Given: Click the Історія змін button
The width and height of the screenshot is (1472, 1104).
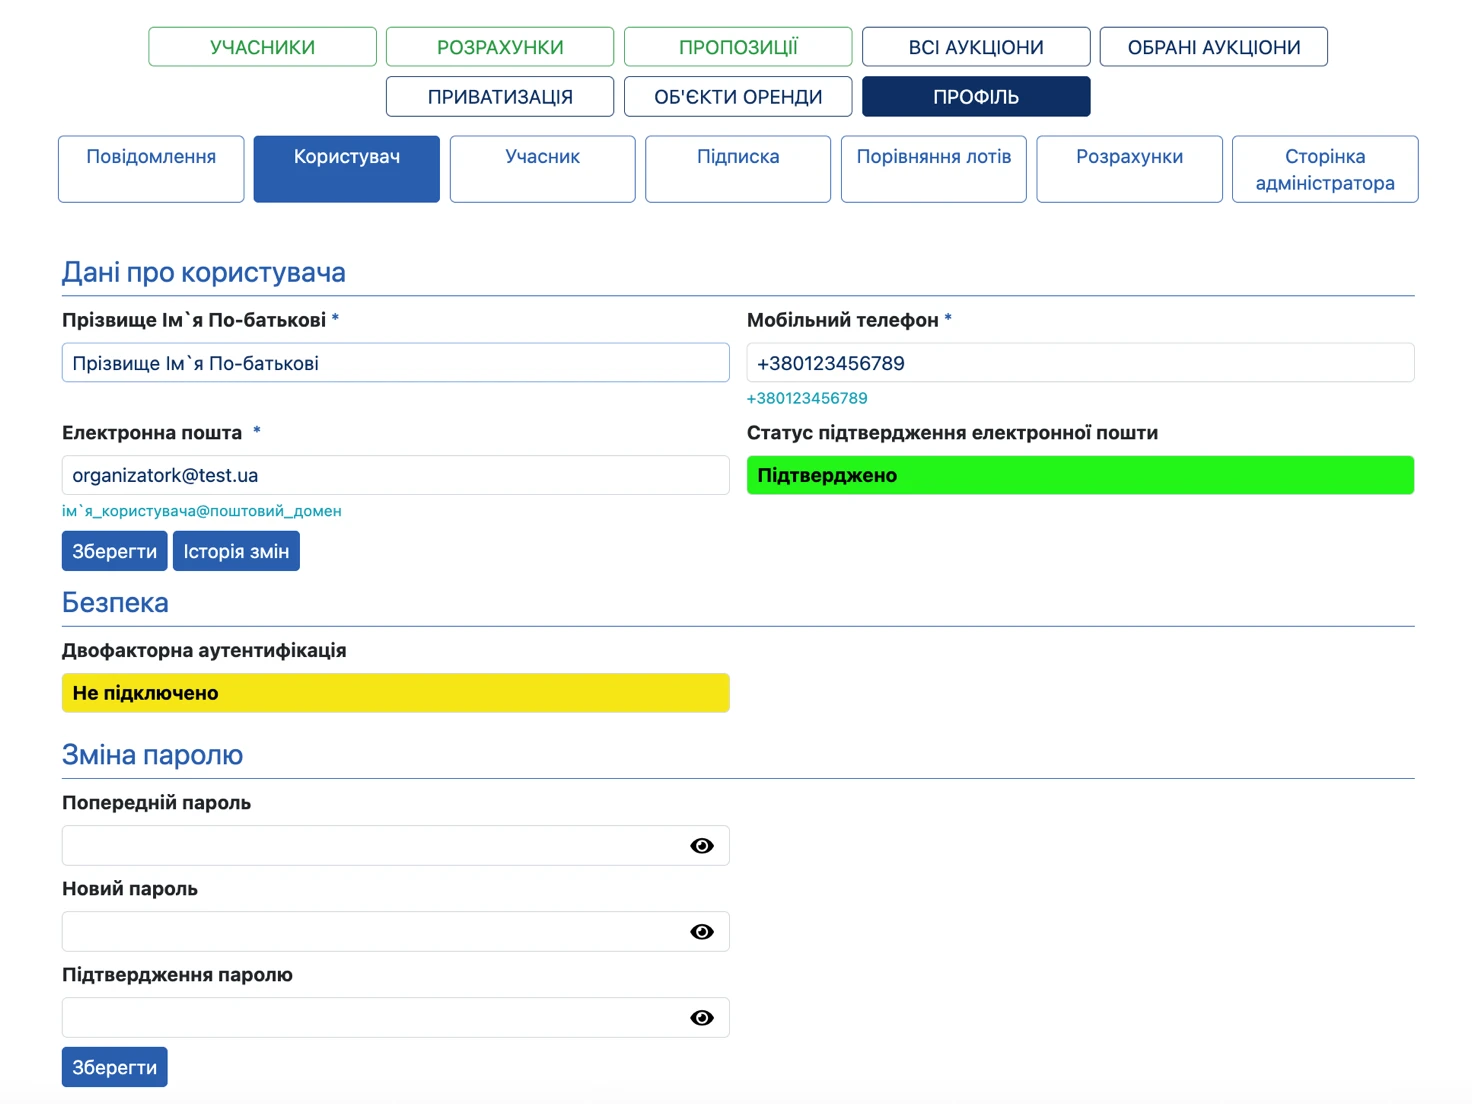Looking at the screenshot, I should pos(236,551).
